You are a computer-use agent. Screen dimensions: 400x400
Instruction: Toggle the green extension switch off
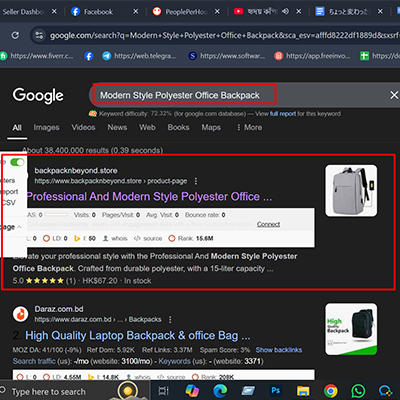(17, 162)
